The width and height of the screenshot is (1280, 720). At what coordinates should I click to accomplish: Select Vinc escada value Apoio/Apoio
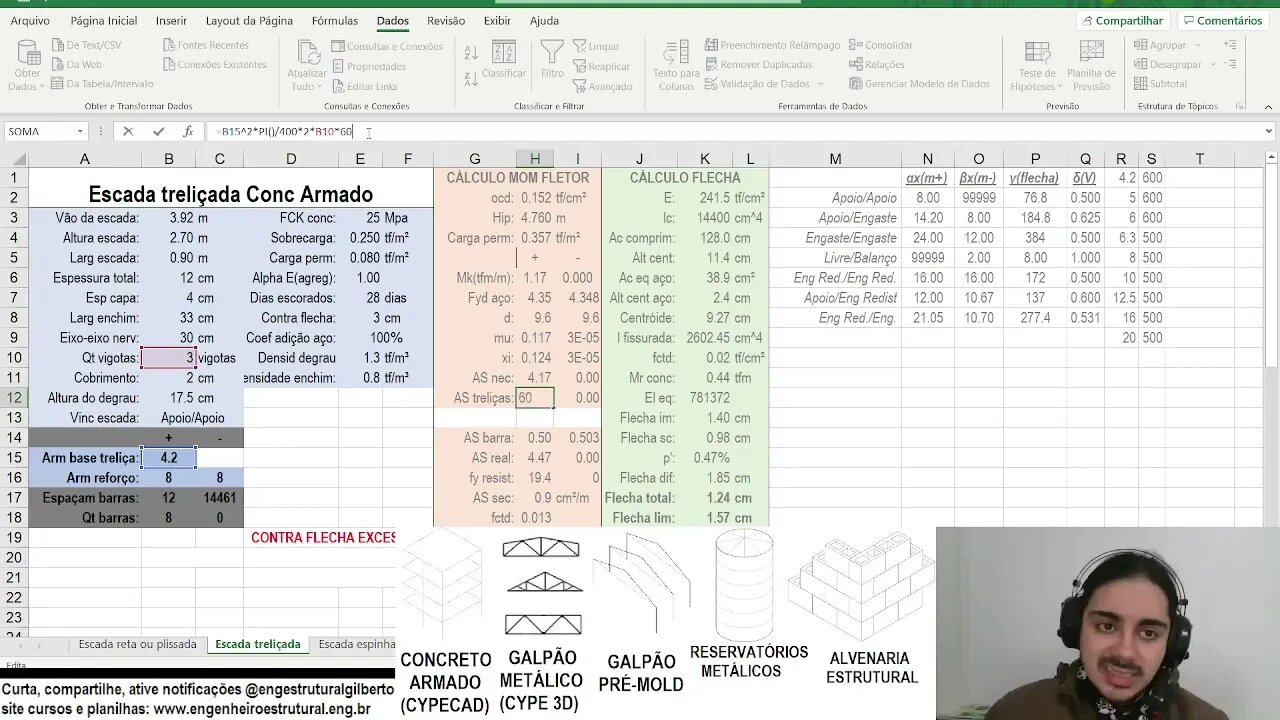193,418
